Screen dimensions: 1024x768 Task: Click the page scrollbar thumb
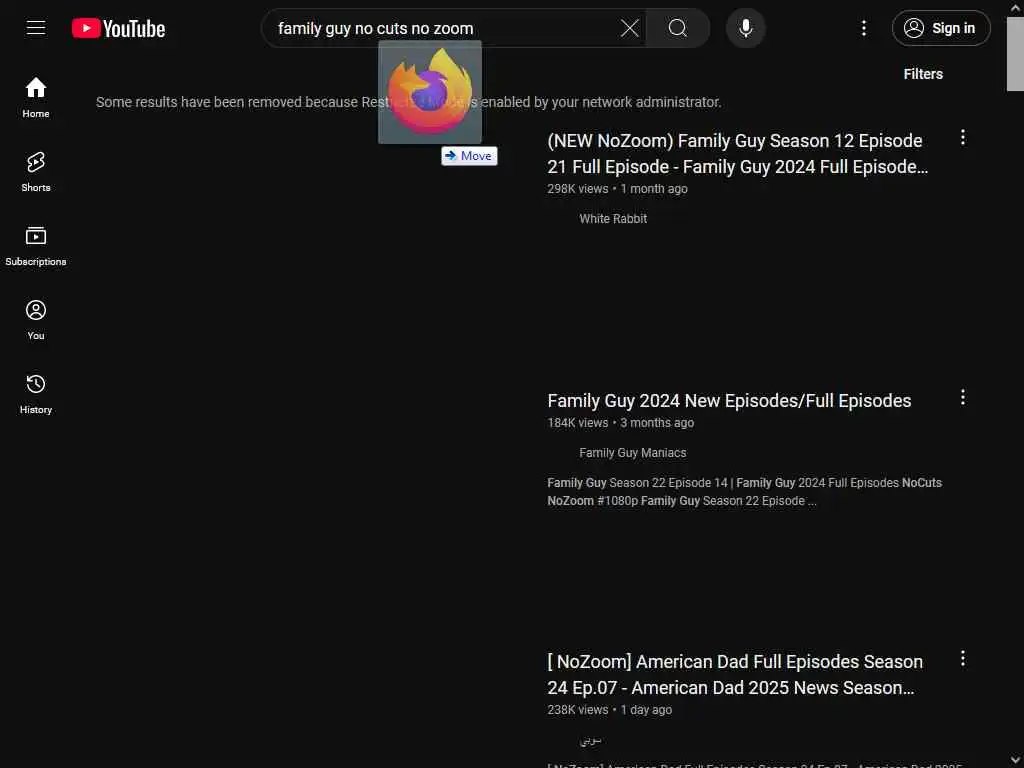coord(1015,54)
